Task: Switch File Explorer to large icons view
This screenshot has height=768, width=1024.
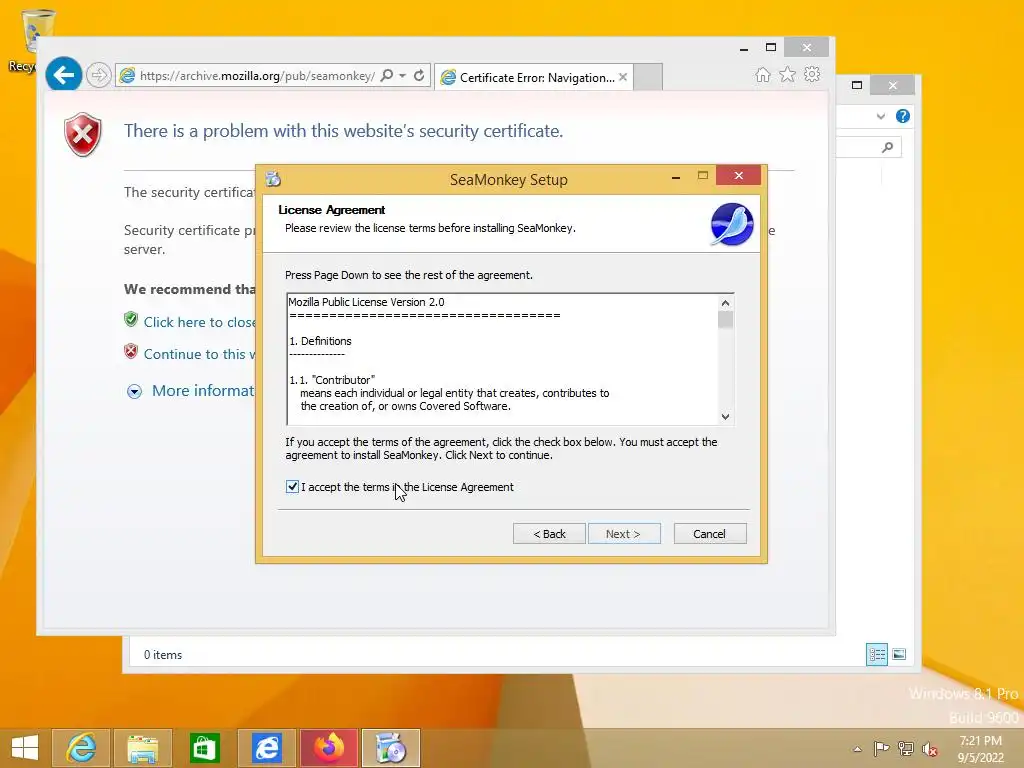Action: [x=899, y=654]
